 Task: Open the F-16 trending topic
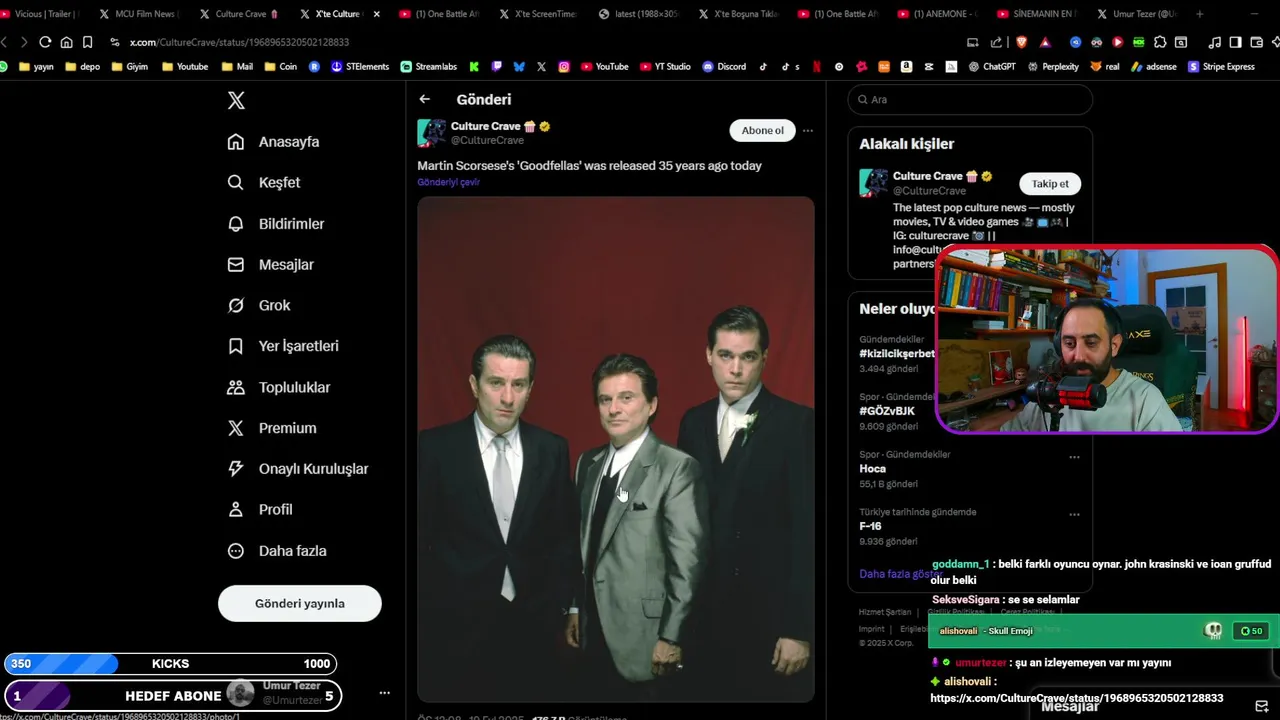tap(870, 526)
